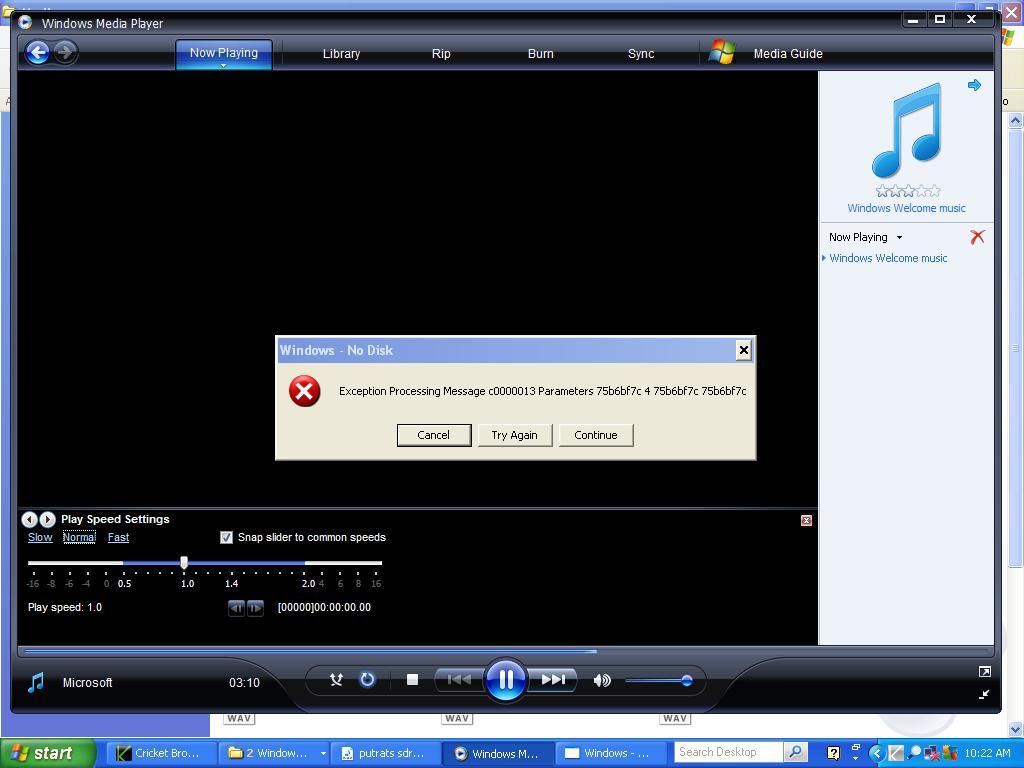The width and height of the screenshot is (1024, 768).
Task: Uncheck Snap slider to common speeds
Action: 226,537
